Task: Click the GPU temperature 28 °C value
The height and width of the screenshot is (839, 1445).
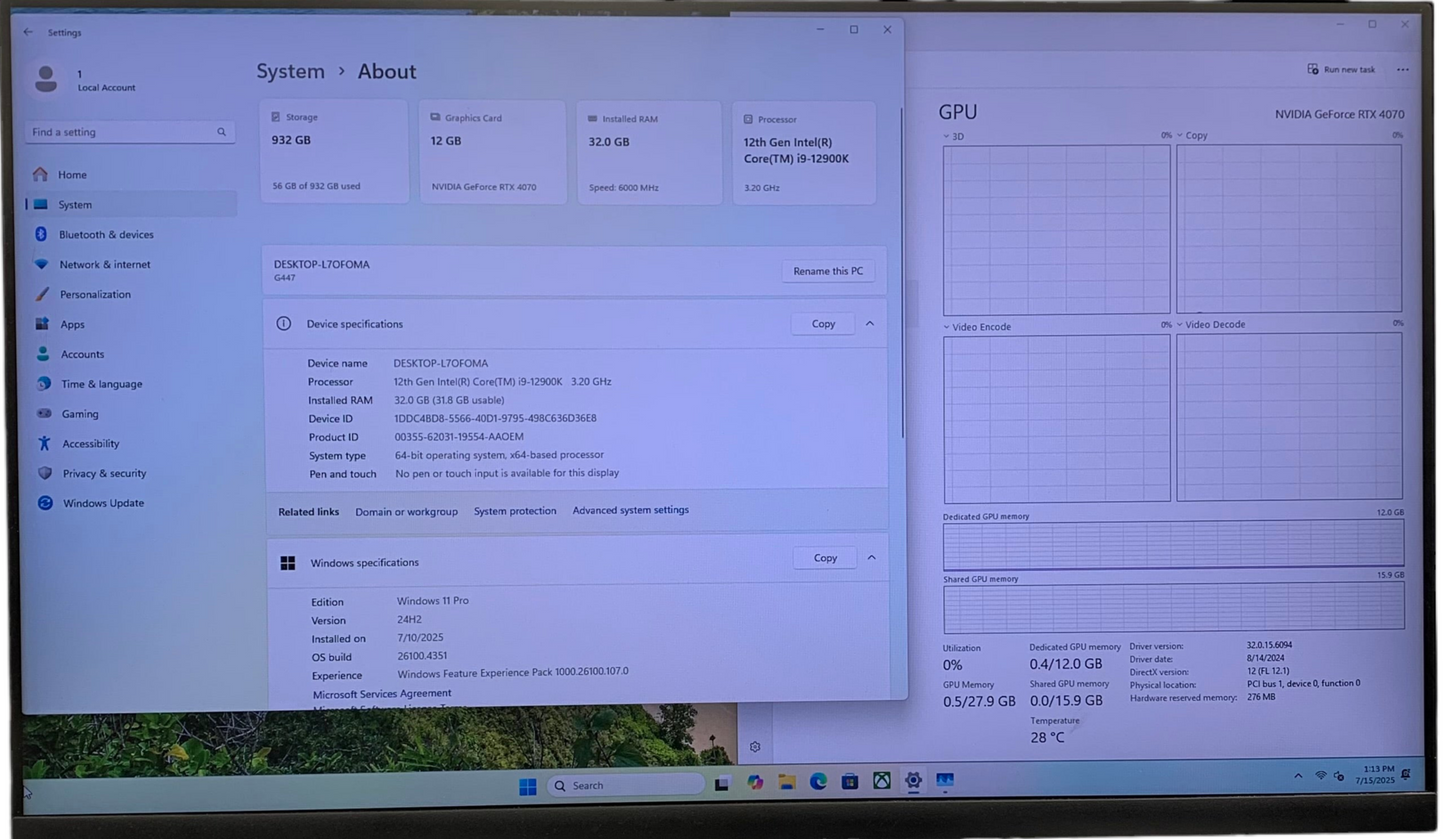Action: click(1047, 738)
